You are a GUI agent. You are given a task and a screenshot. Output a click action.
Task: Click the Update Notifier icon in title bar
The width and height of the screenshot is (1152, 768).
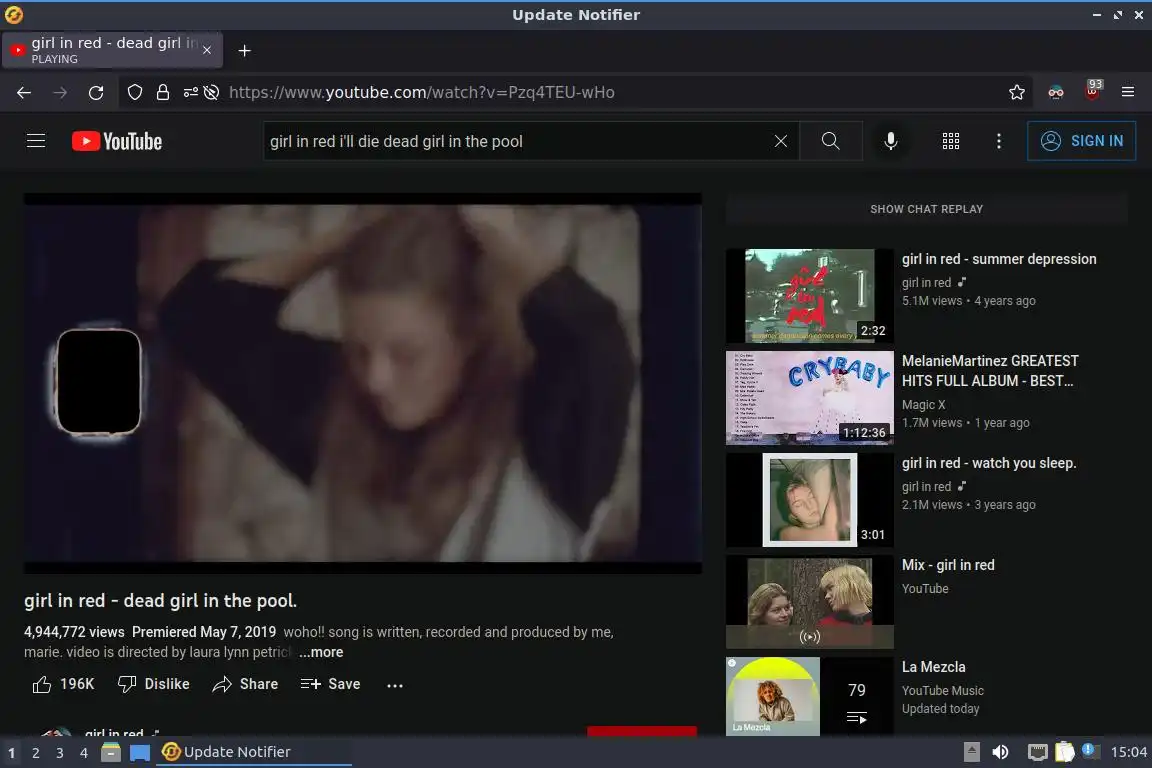tap(13, 14)
